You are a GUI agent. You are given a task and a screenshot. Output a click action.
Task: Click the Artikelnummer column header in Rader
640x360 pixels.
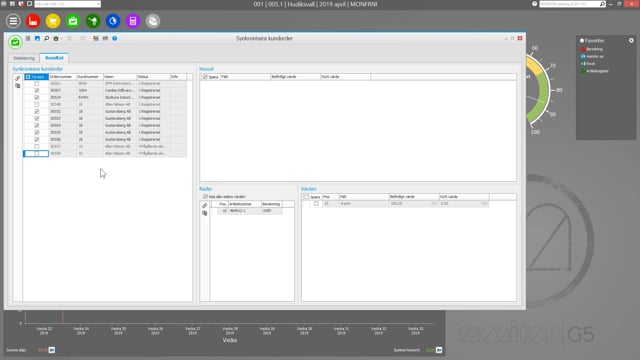tap(244, 204)
